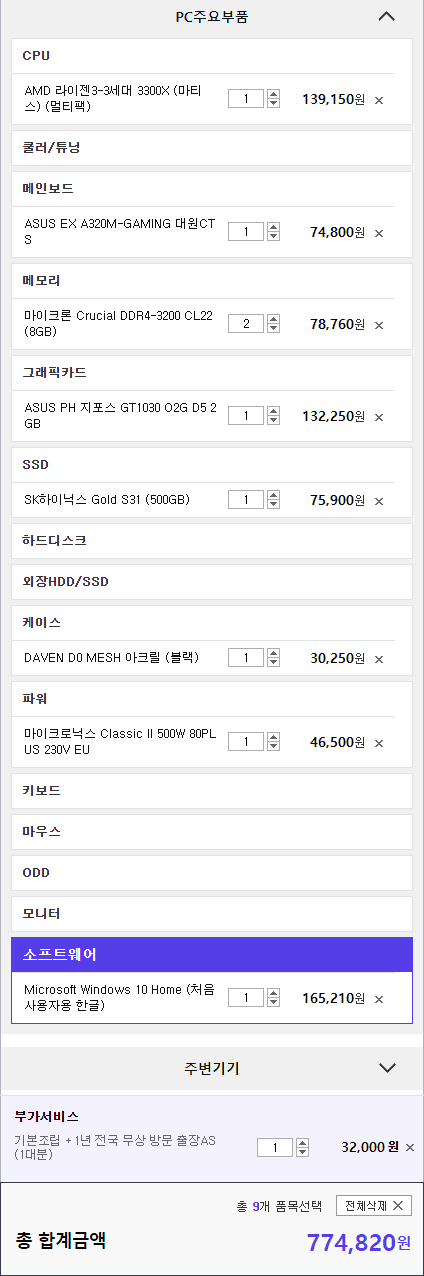
Task: Open the 쿨러/튜닝 category
Action: point(212,148)
